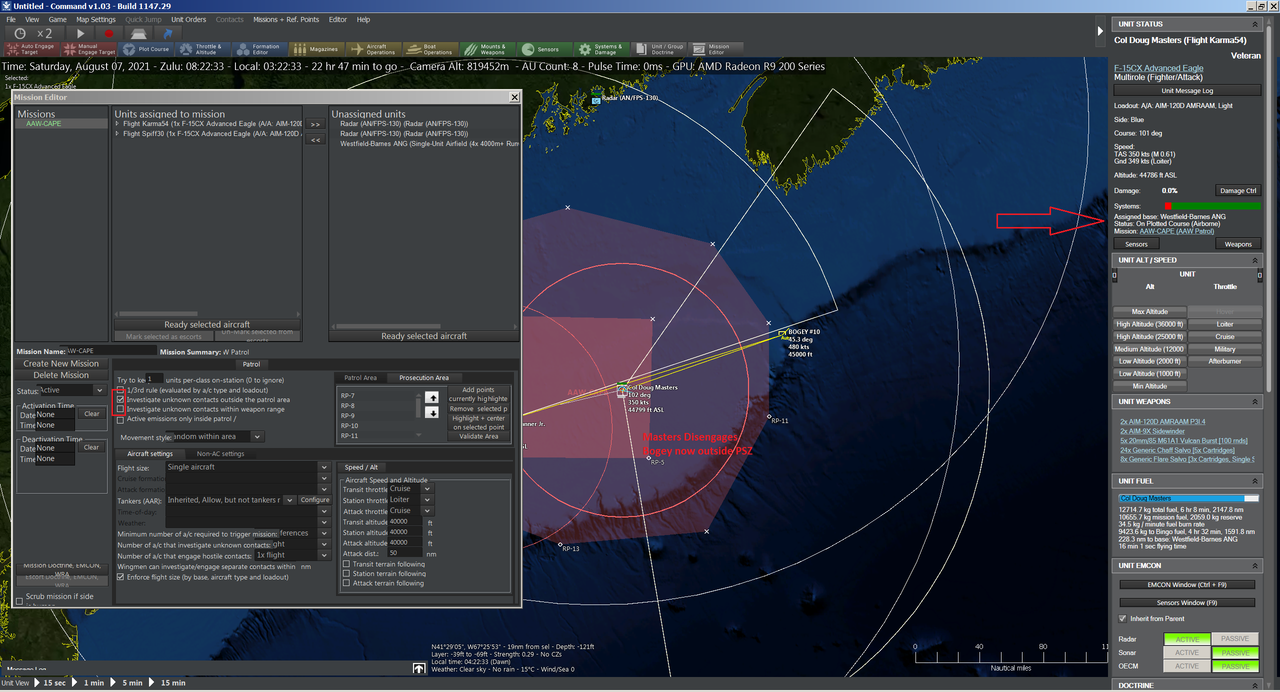Collapse the UNIT STATUS panel

1255,24
